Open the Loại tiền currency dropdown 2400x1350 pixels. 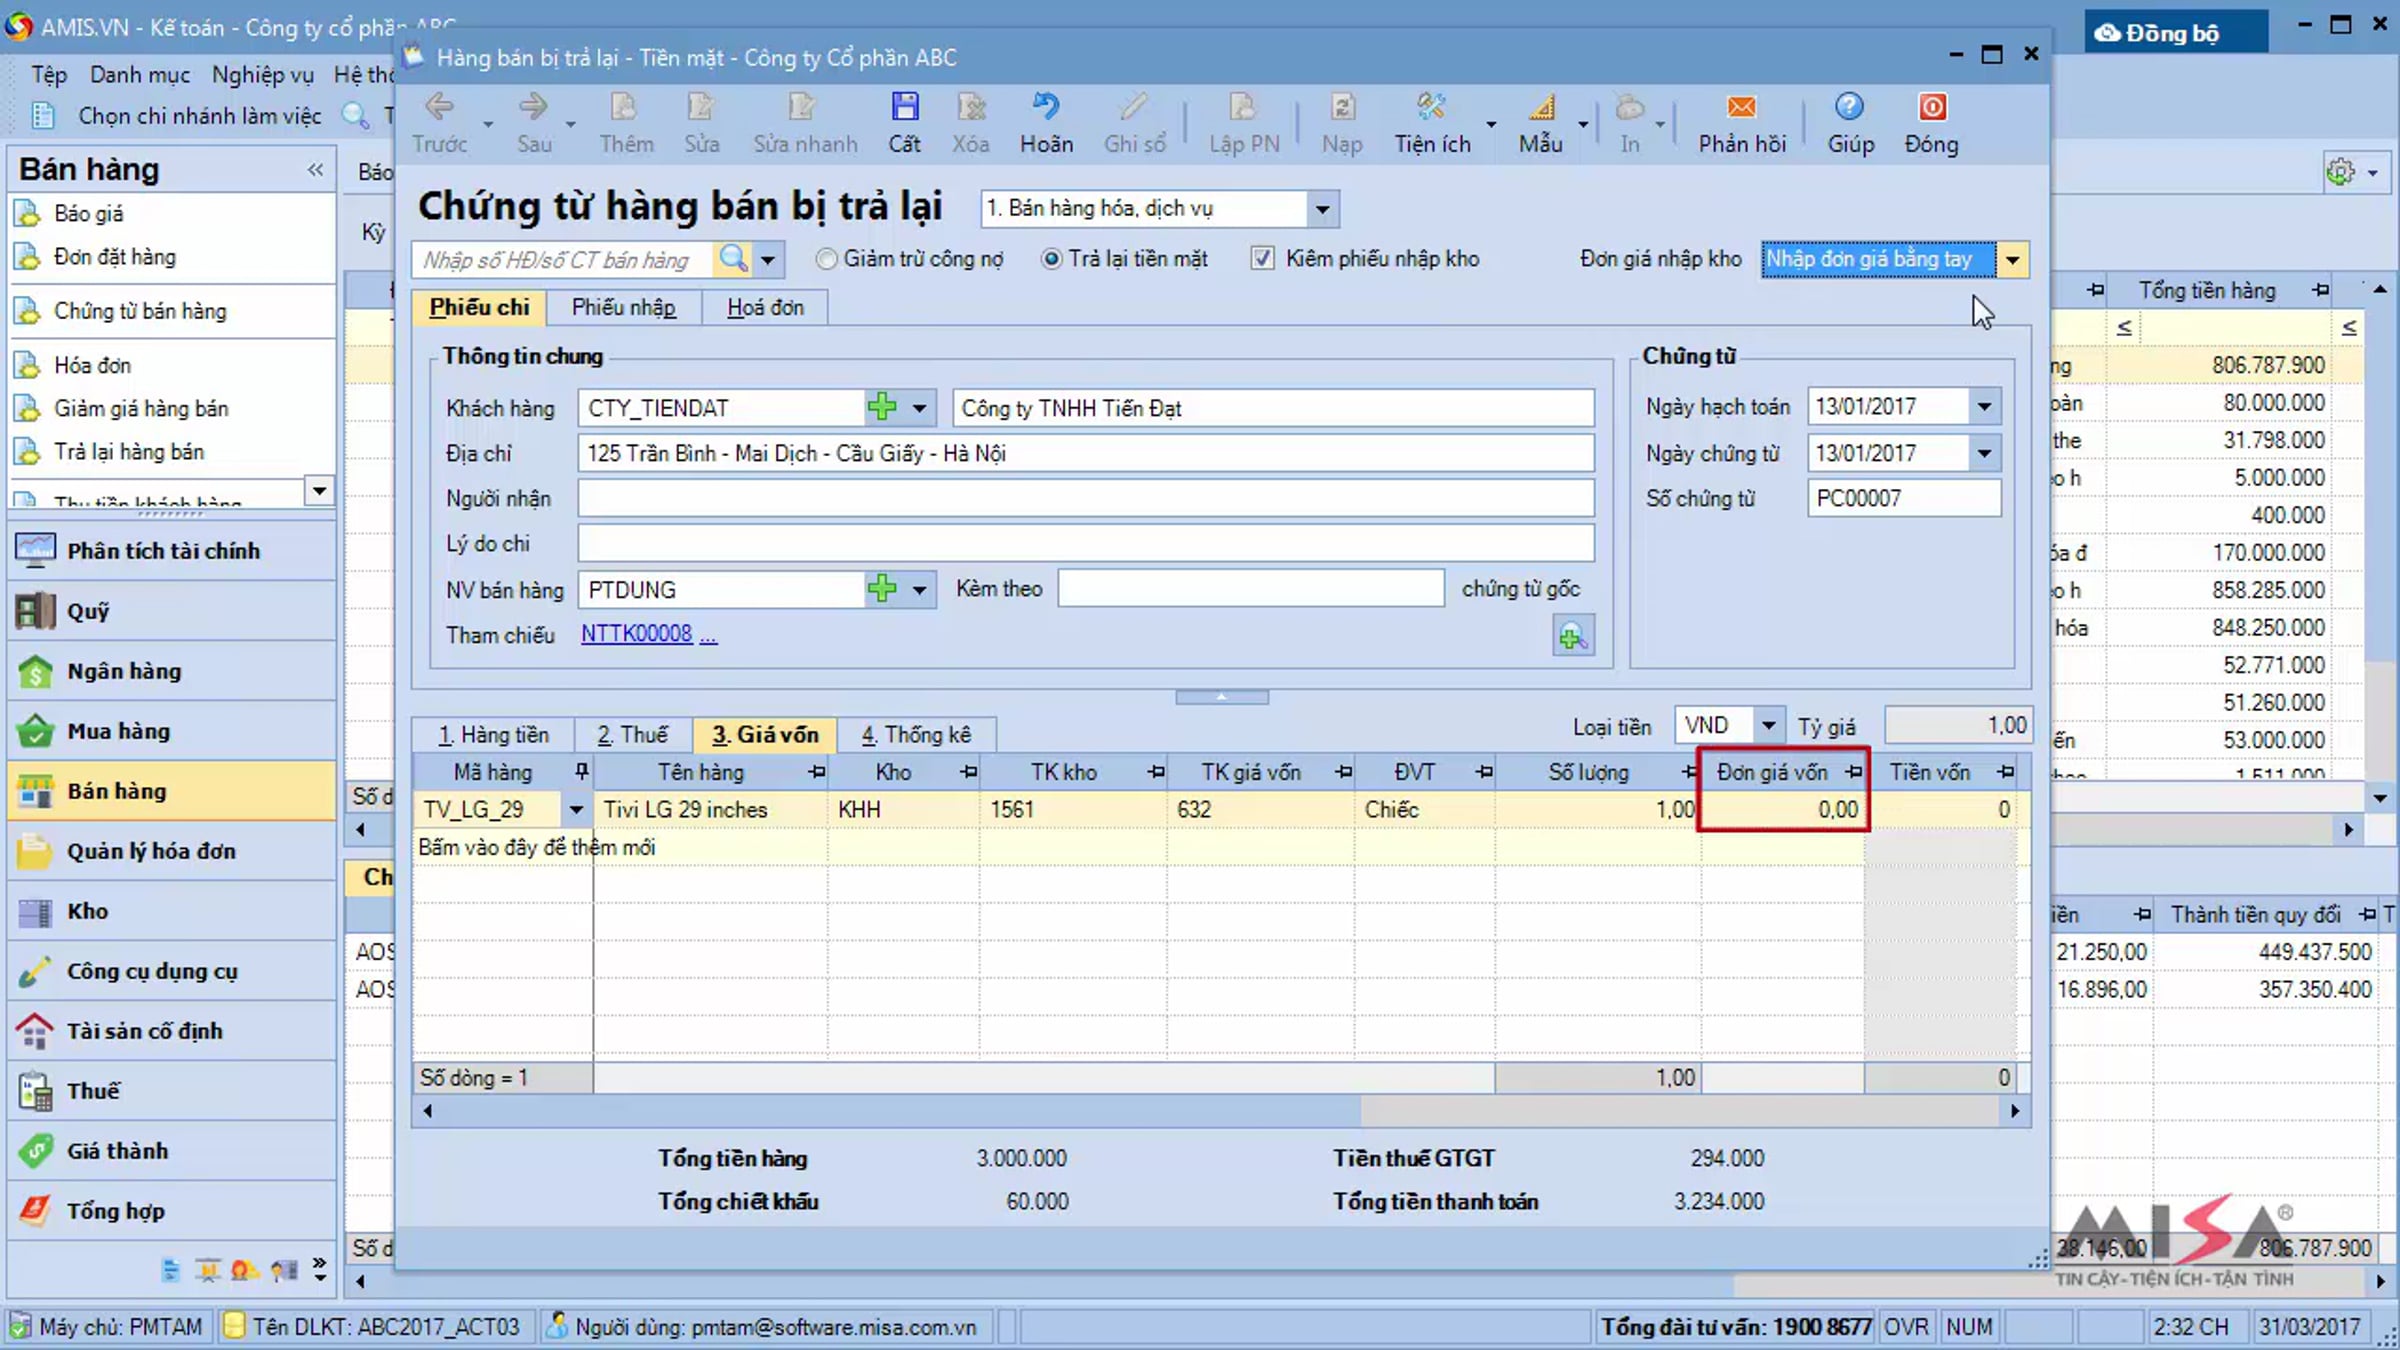(x=1768, y=725)
